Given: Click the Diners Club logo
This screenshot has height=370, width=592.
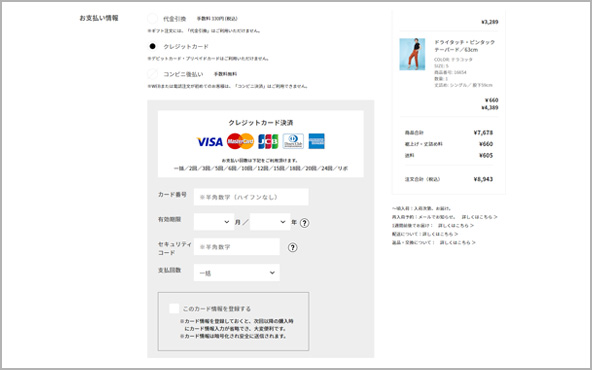Looking at the screenshot, I should pyautogui.click(x=293, y=141).
